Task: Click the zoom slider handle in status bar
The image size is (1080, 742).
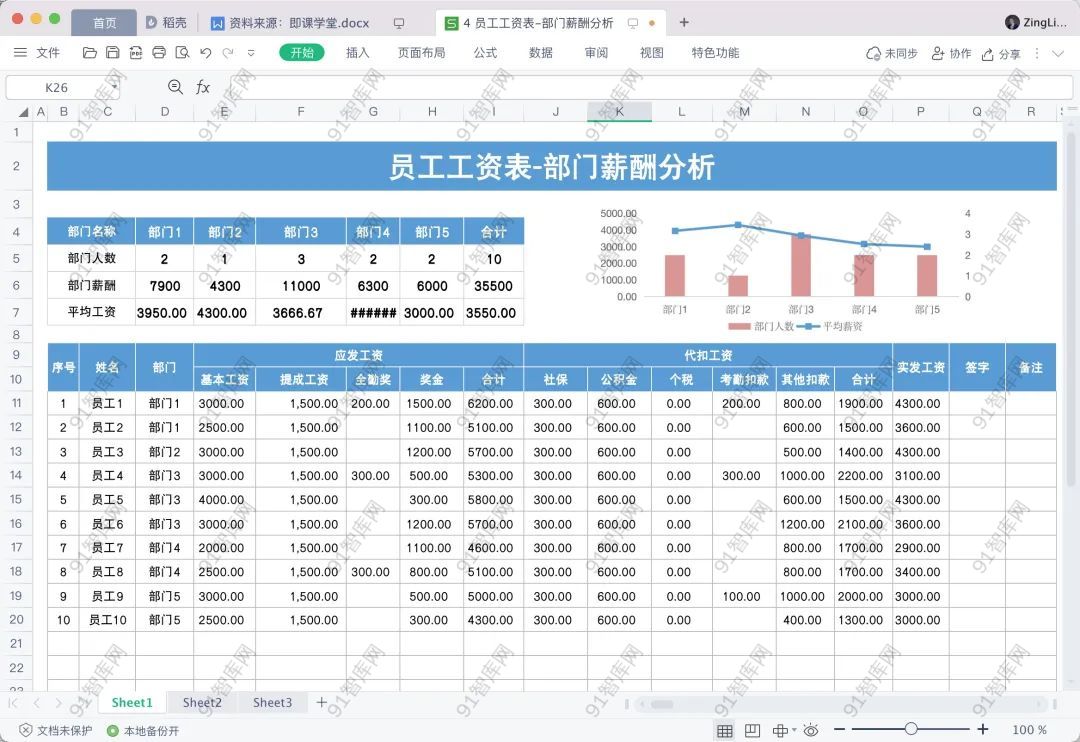Action: tap(911, 730)
